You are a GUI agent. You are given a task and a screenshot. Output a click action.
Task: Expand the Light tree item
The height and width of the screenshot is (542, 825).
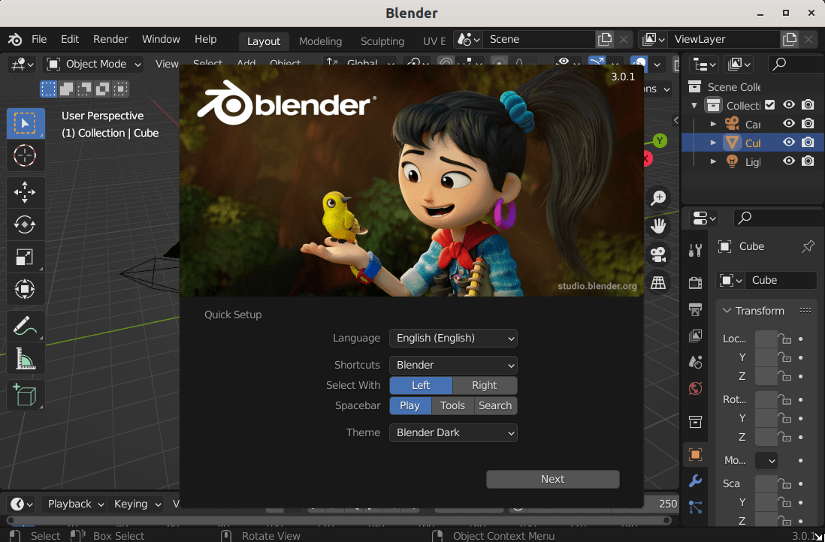[x=713, y=162]
